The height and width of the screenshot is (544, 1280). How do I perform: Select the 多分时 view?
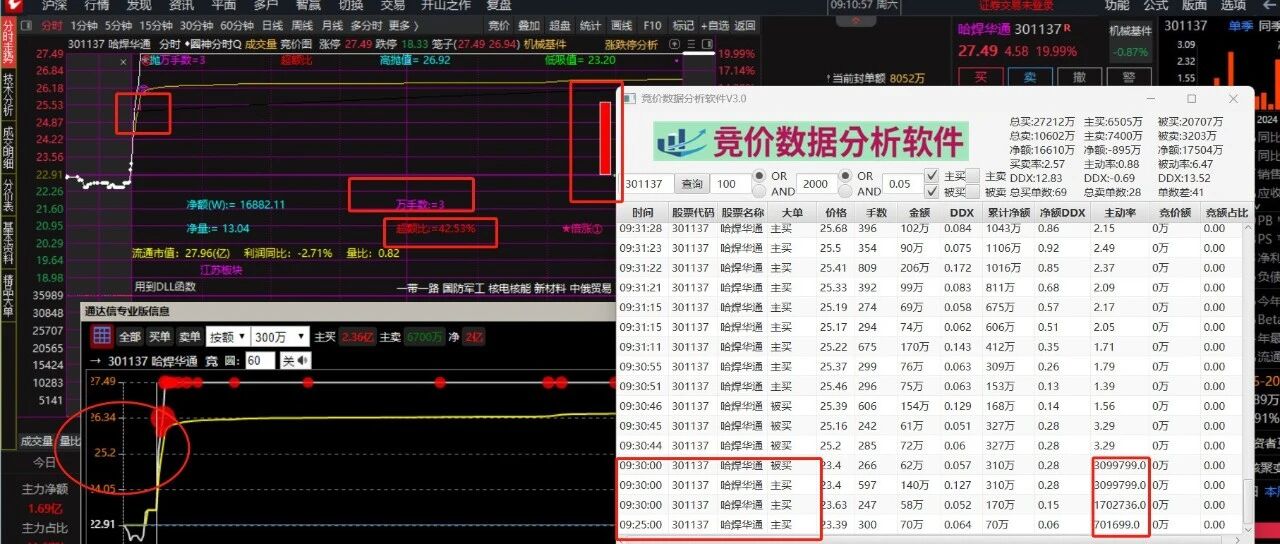[366, 25]
